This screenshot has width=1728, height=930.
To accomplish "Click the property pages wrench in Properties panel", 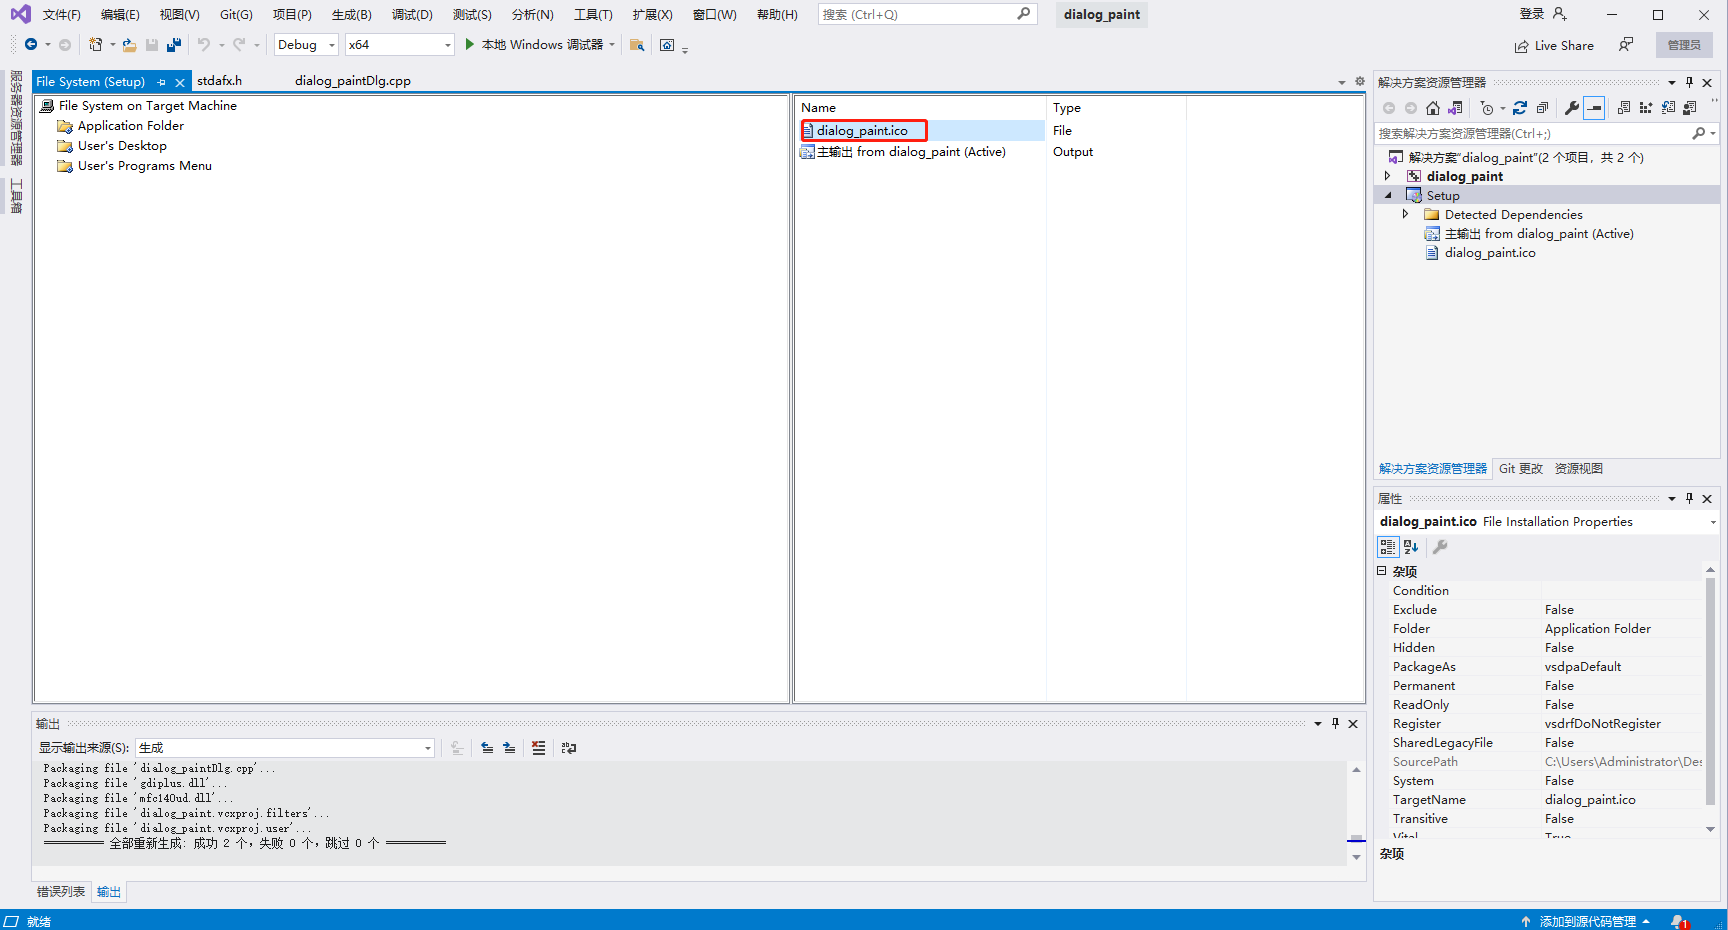I will tap(1440, 547).
